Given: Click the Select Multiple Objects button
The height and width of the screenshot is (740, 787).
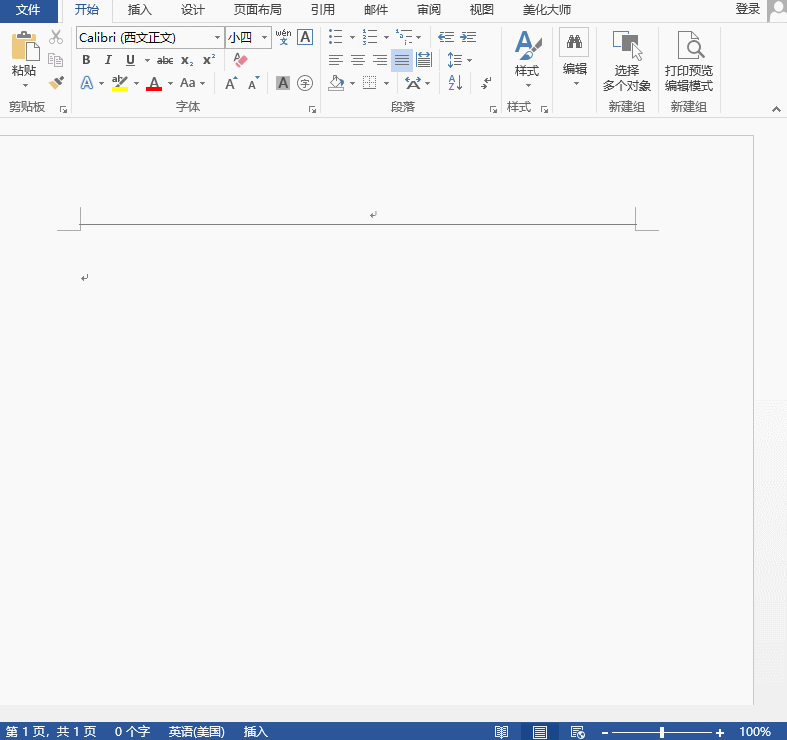Looking at the screenshot, I should pos(627,62).
